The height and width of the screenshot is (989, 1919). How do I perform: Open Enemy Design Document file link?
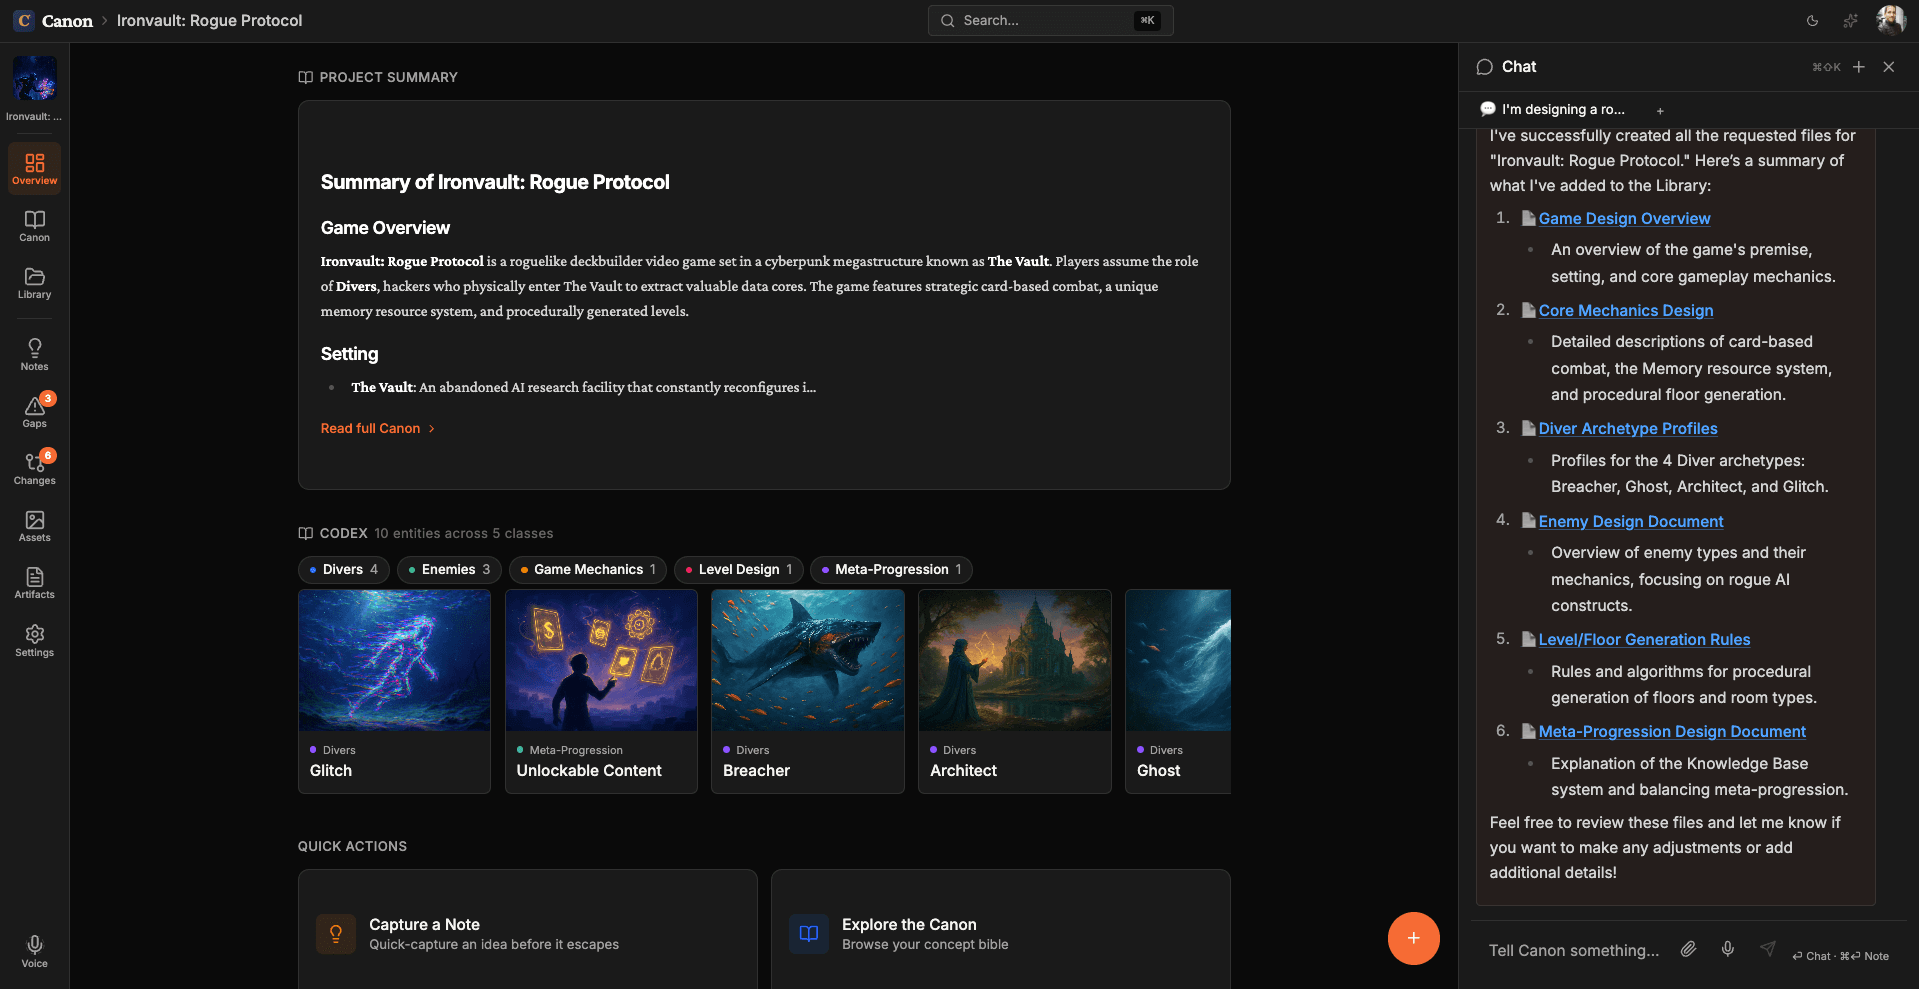[x=1631, y=521]
